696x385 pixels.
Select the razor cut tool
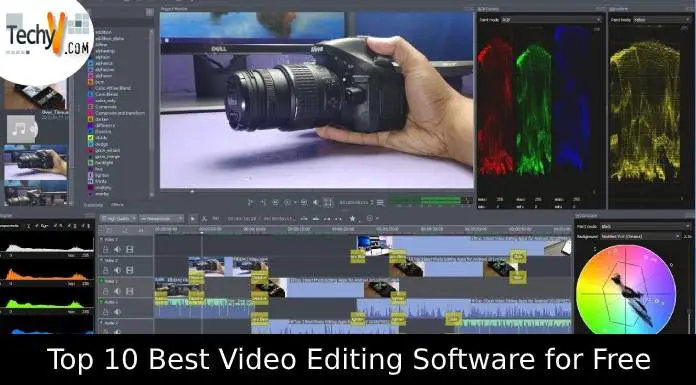tap(204, 218)
